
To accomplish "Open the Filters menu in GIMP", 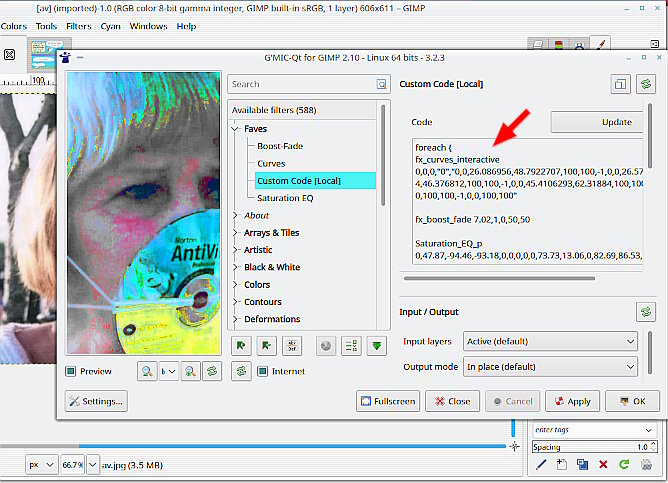I will click(x=78, y=26).
